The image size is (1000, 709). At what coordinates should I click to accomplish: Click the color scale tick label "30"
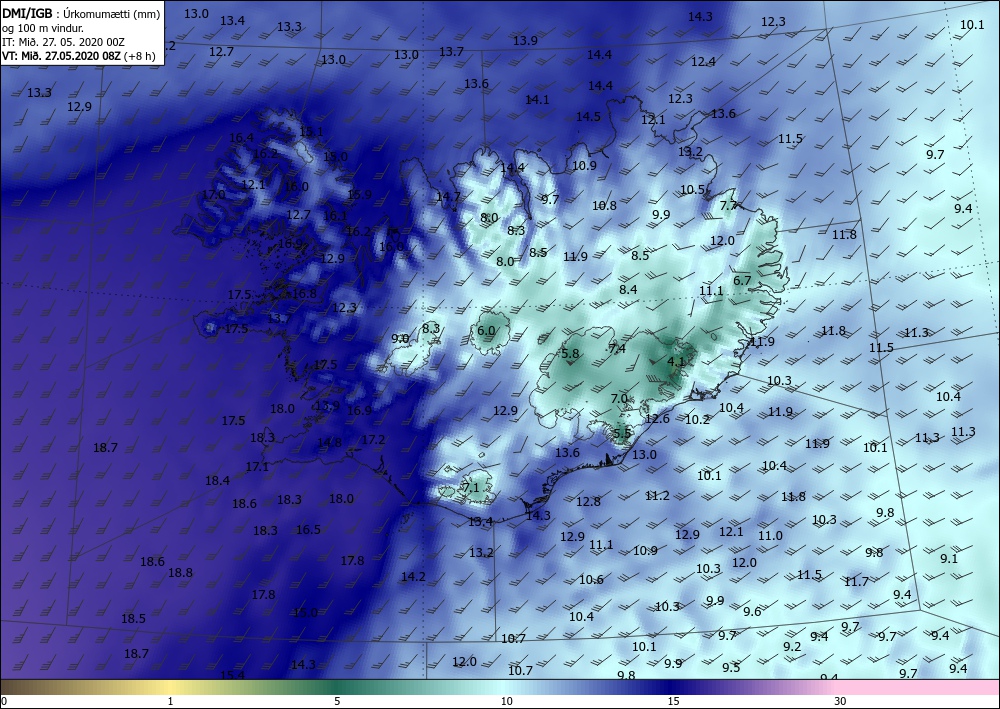841,702
